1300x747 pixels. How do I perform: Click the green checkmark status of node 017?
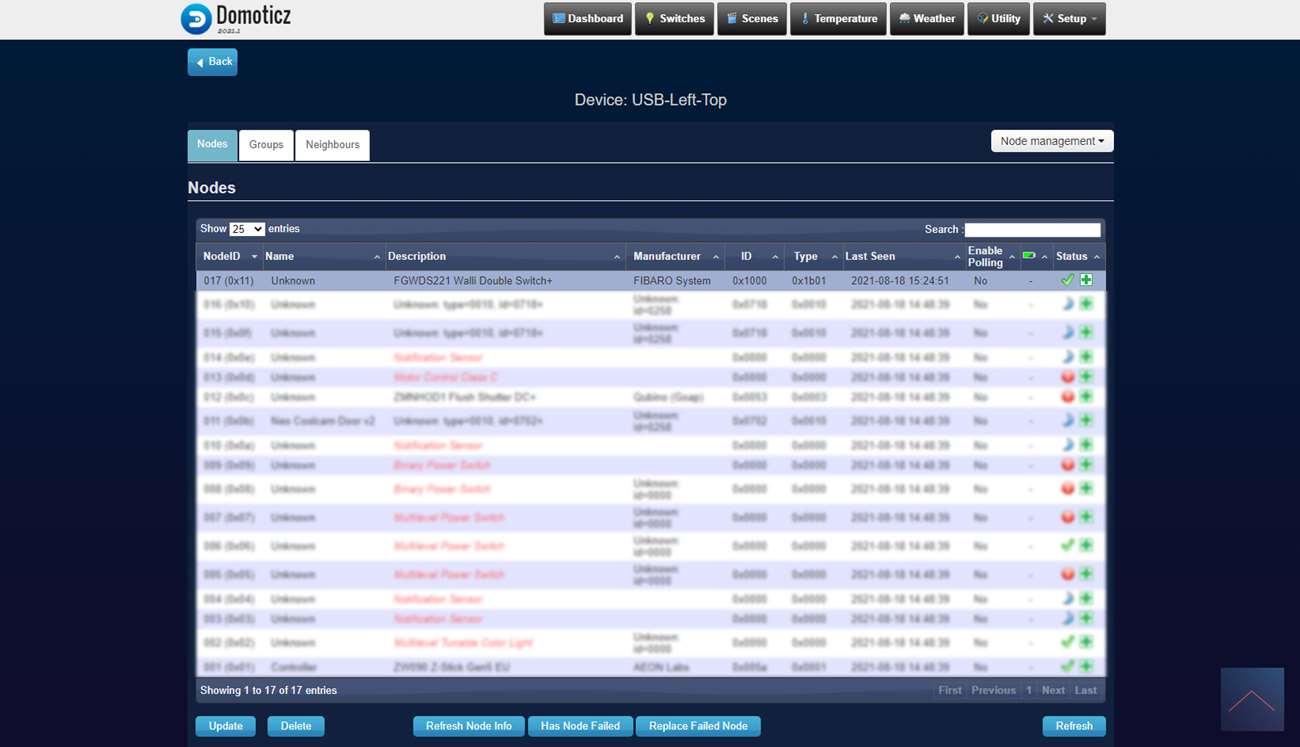[1067, 281]
